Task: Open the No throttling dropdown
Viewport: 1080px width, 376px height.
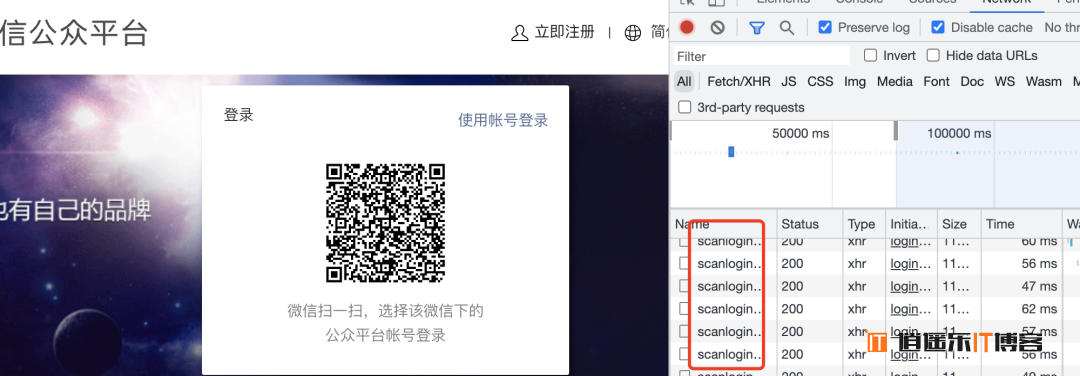Action: coord(1061,28)
